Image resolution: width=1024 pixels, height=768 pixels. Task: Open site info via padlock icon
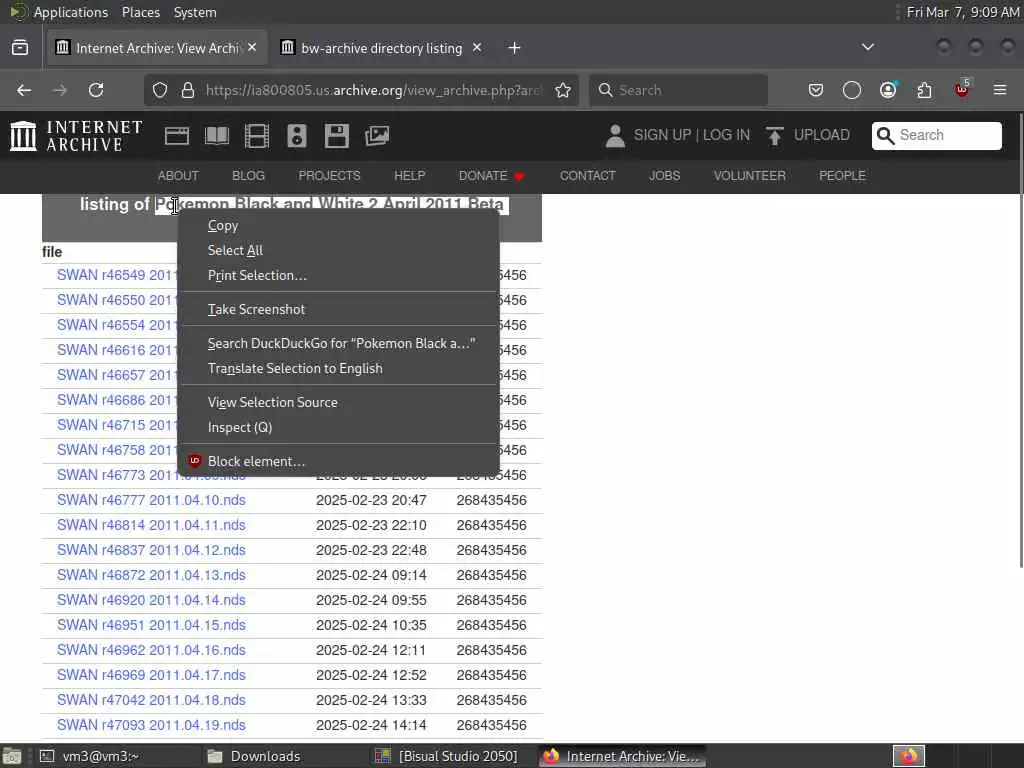(x=188, y=90)
